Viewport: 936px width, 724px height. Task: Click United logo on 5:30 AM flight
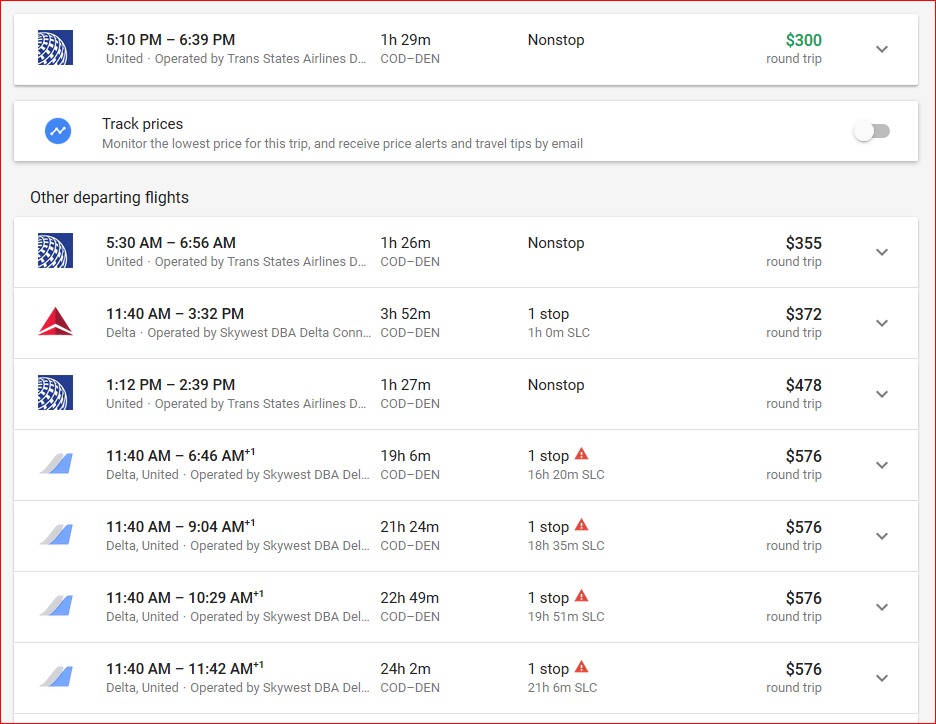point(56,252)
